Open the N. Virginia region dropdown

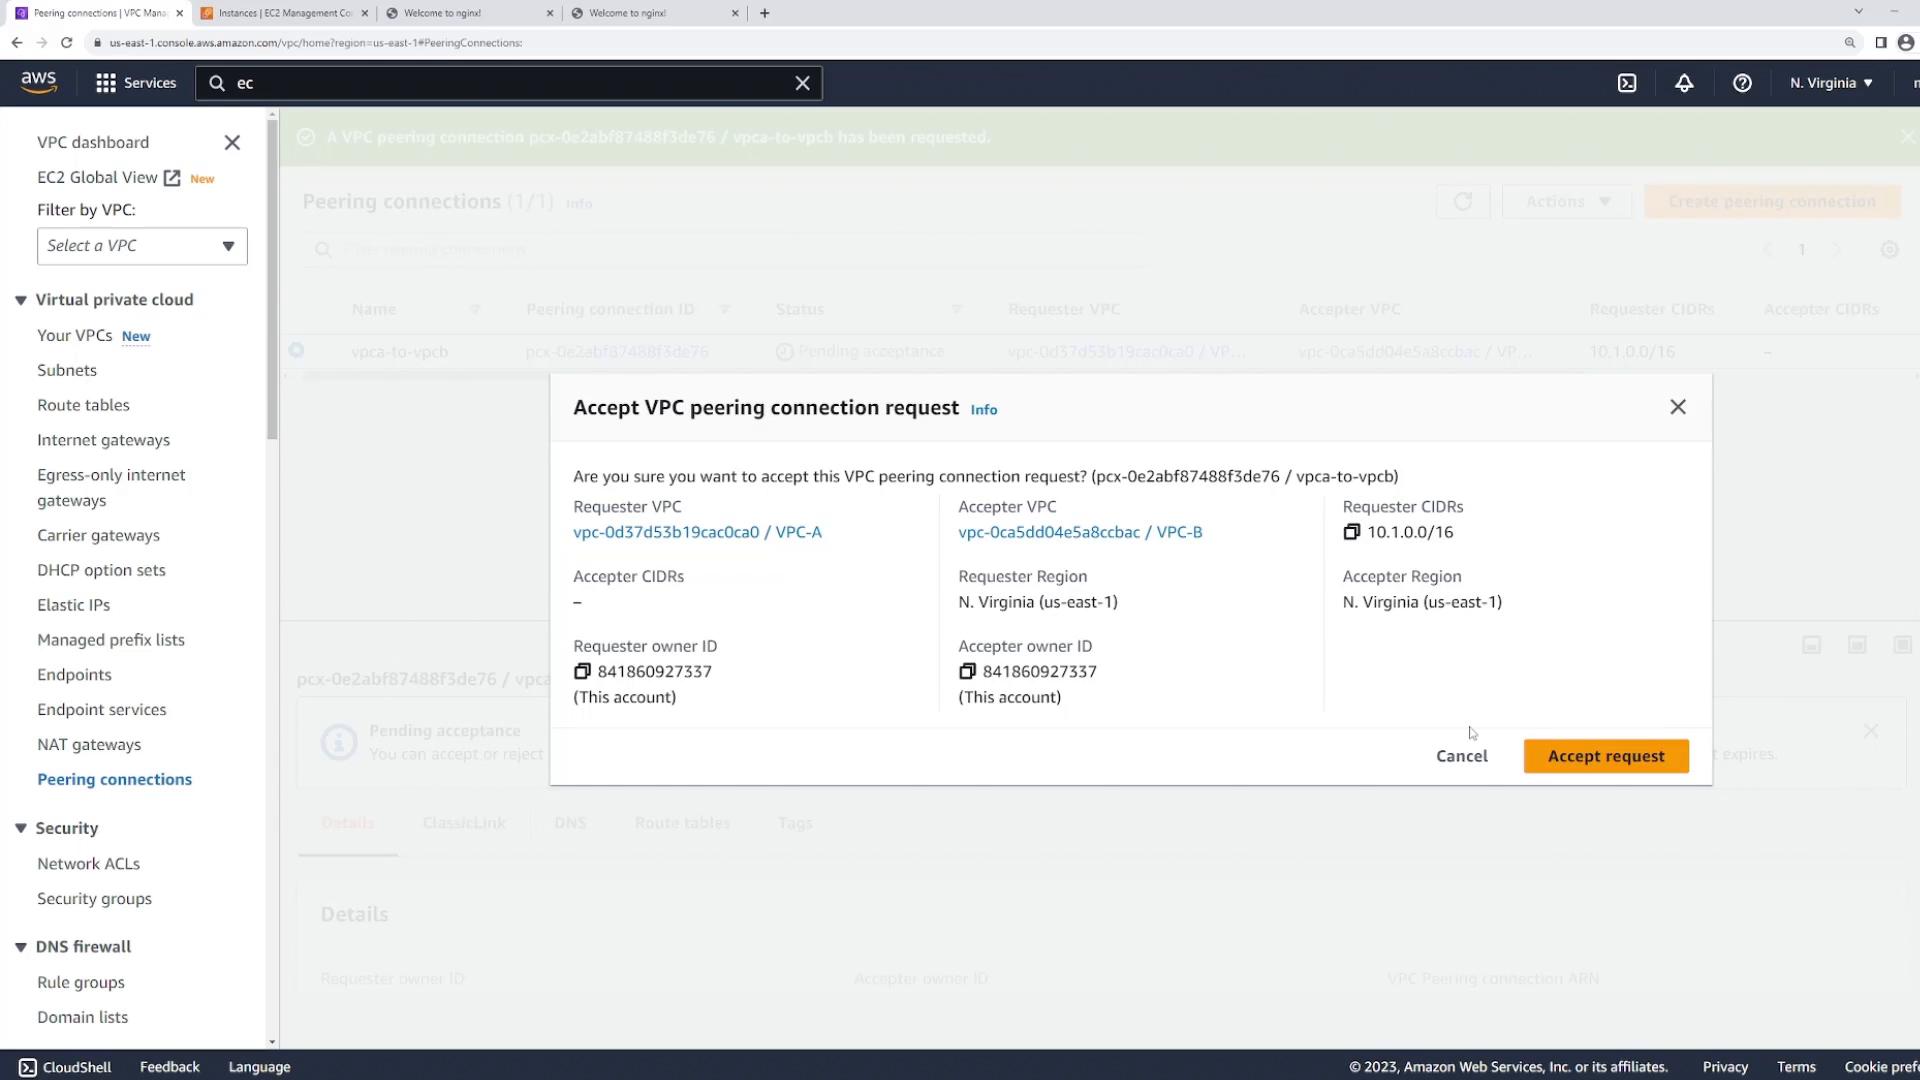click(1831, 83)
